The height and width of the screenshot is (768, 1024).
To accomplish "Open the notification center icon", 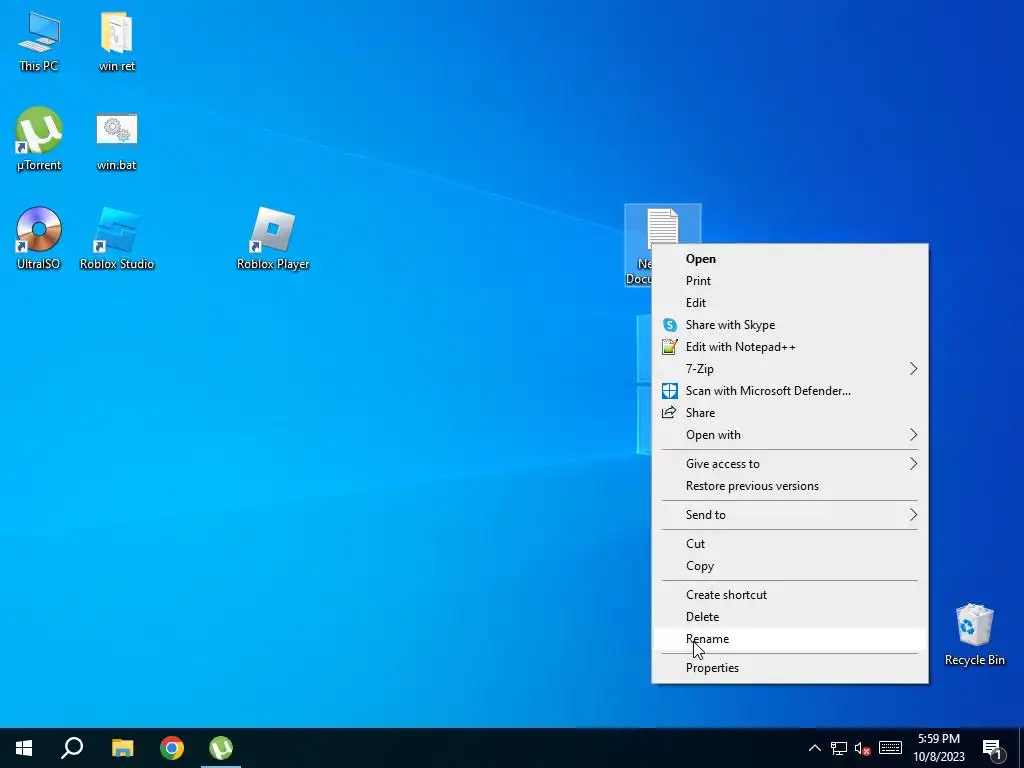I will 992,749.
